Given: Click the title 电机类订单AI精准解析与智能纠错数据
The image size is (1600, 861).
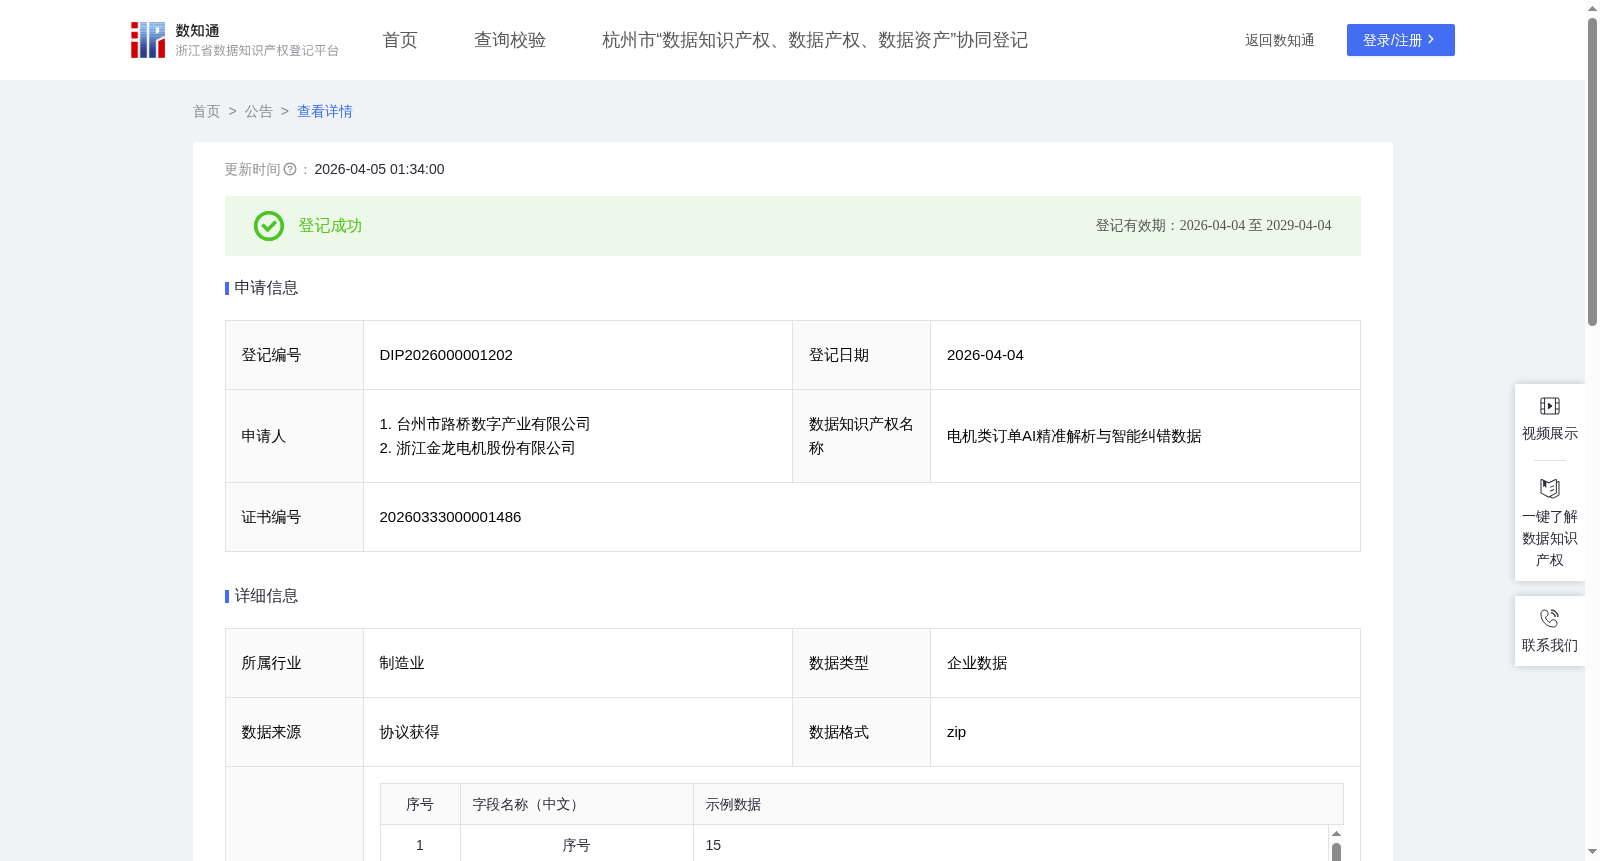Looking at the screenshot, I should (x=1074, y=436).
